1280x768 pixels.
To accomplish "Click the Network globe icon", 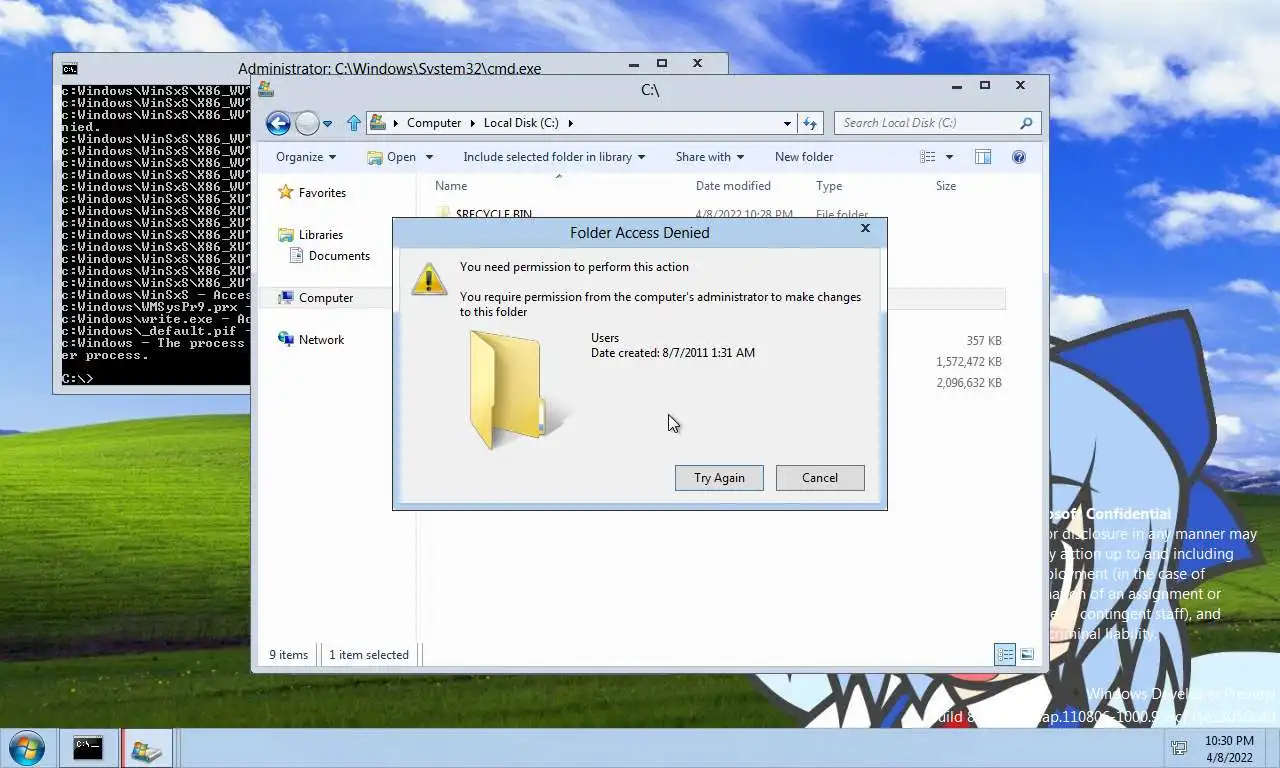I will (286, 339).
